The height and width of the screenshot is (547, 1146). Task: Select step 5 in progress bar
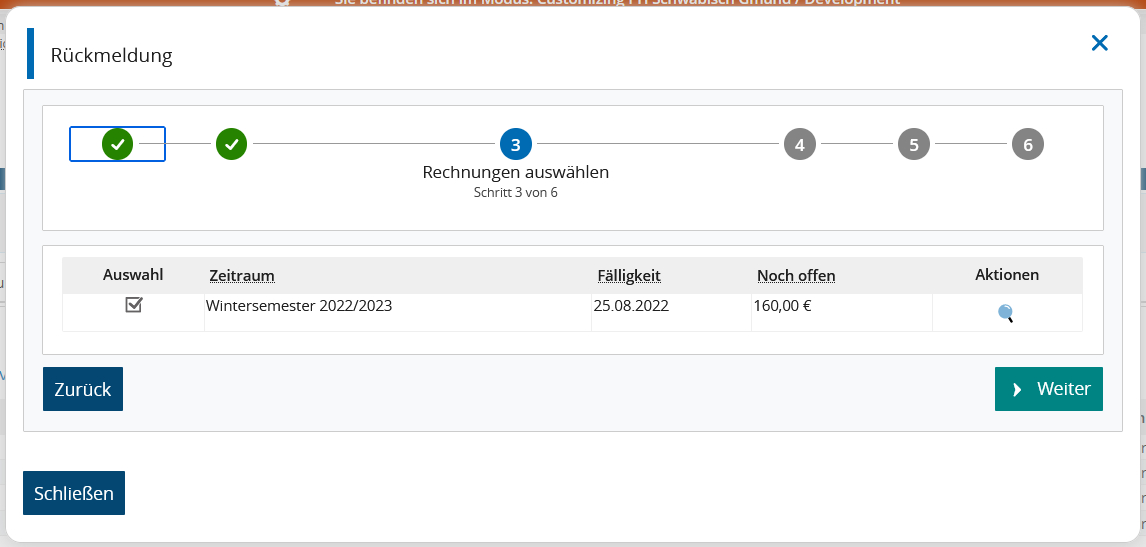pos(913,144)
